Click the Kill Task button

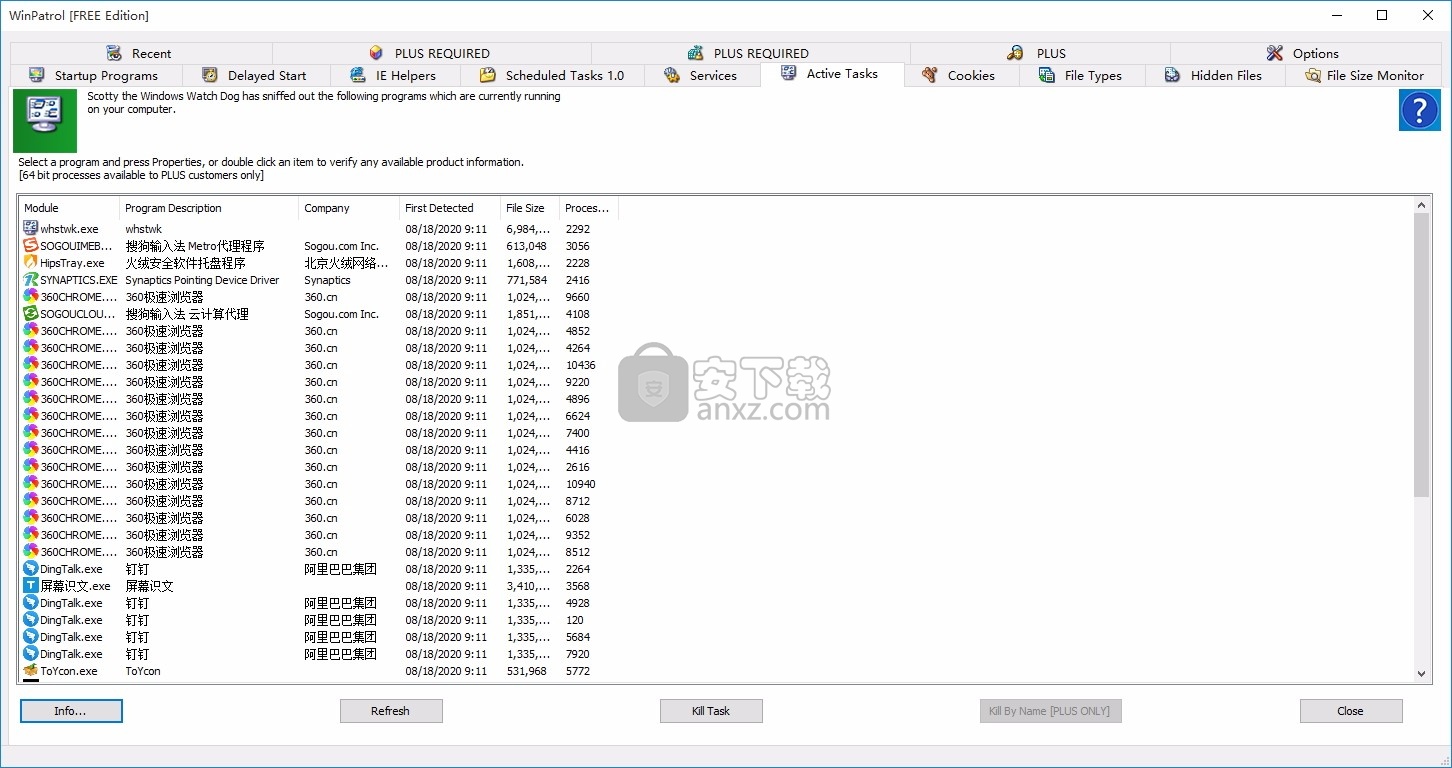point(711,711)
